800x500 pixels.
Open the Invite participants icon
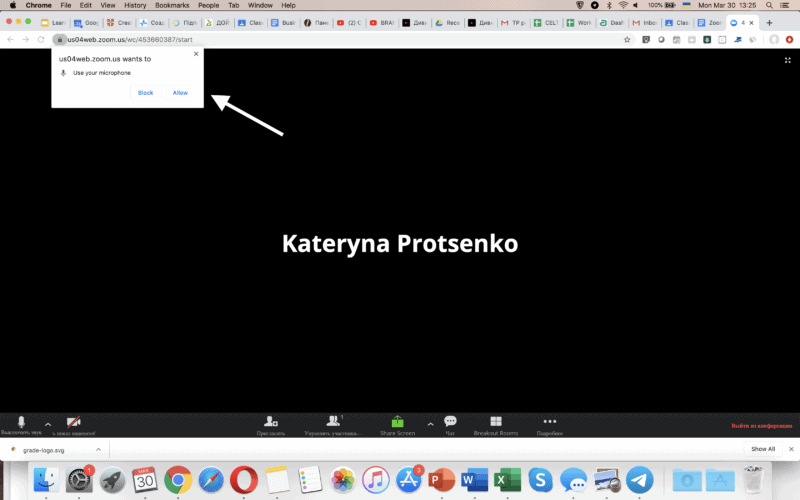click(270, 423)
